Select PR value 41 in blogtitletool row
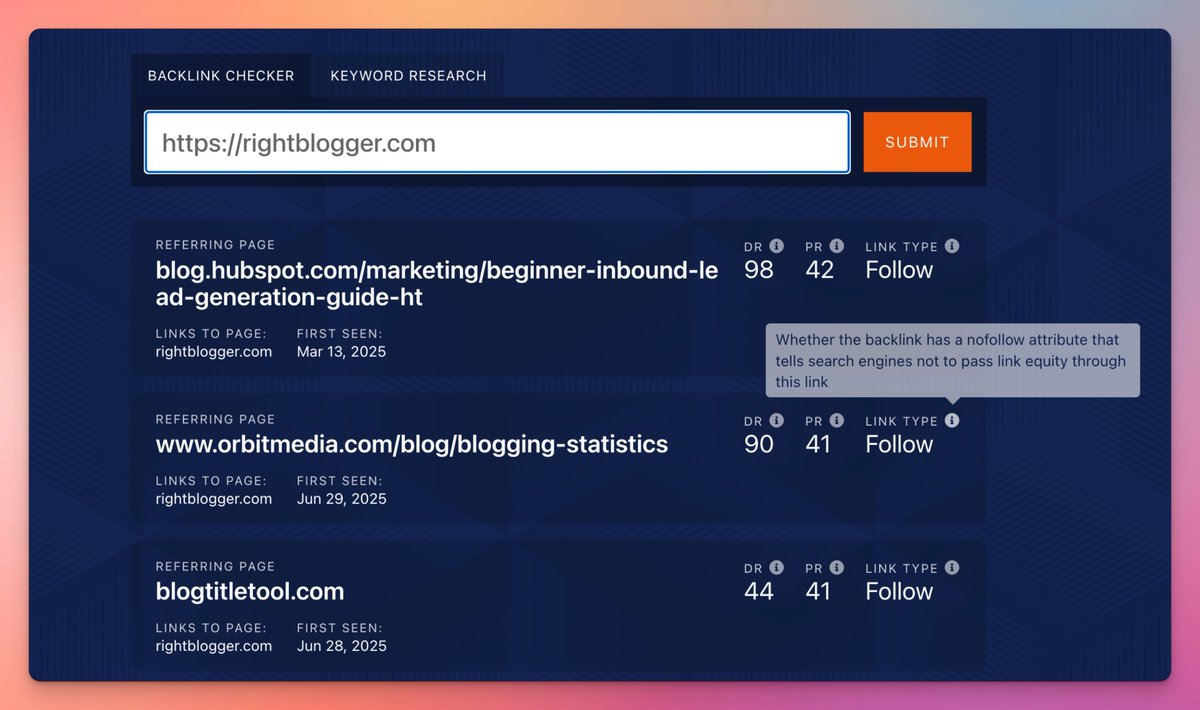Viewport: 1200px width, 710px height. (x=818, y=591)
